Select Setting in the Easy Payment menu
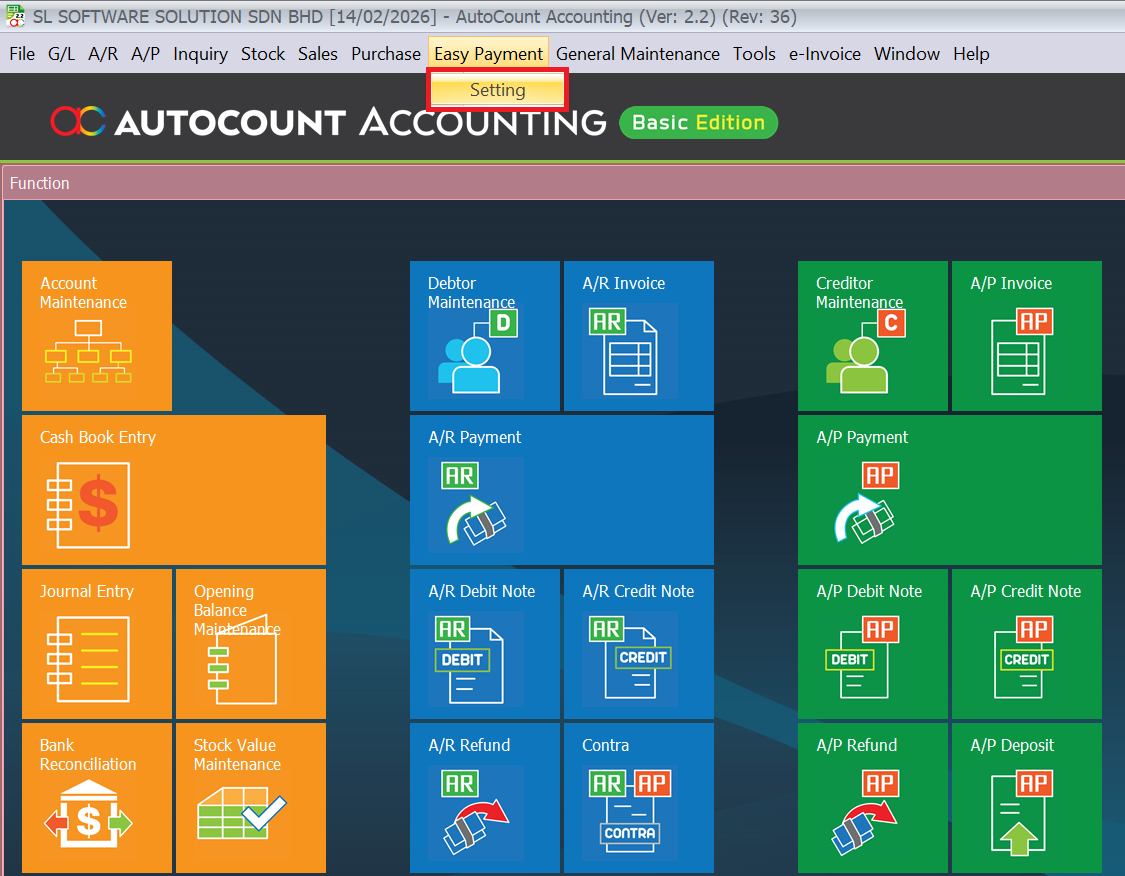Image resolution: width=1125 pixels, height=876 pixels. tap(497, 90)
